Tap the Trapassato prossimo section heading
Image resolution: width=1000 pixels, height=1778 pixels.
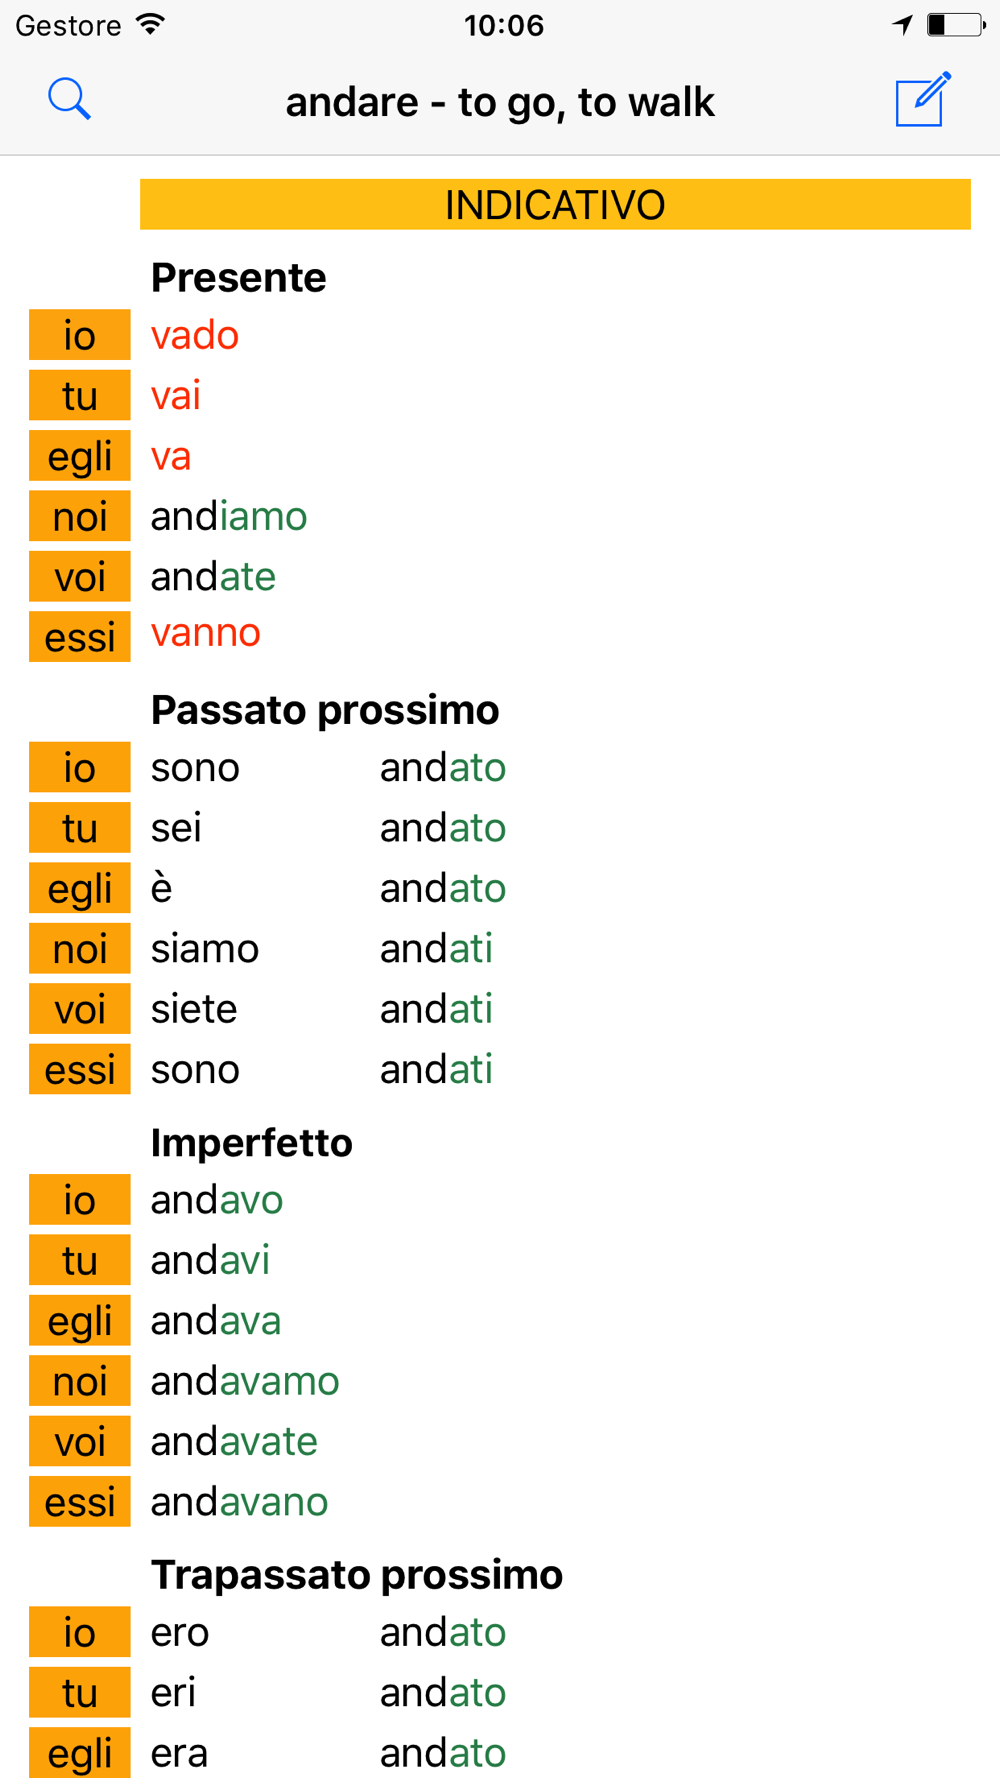[x=357, y=1575]
